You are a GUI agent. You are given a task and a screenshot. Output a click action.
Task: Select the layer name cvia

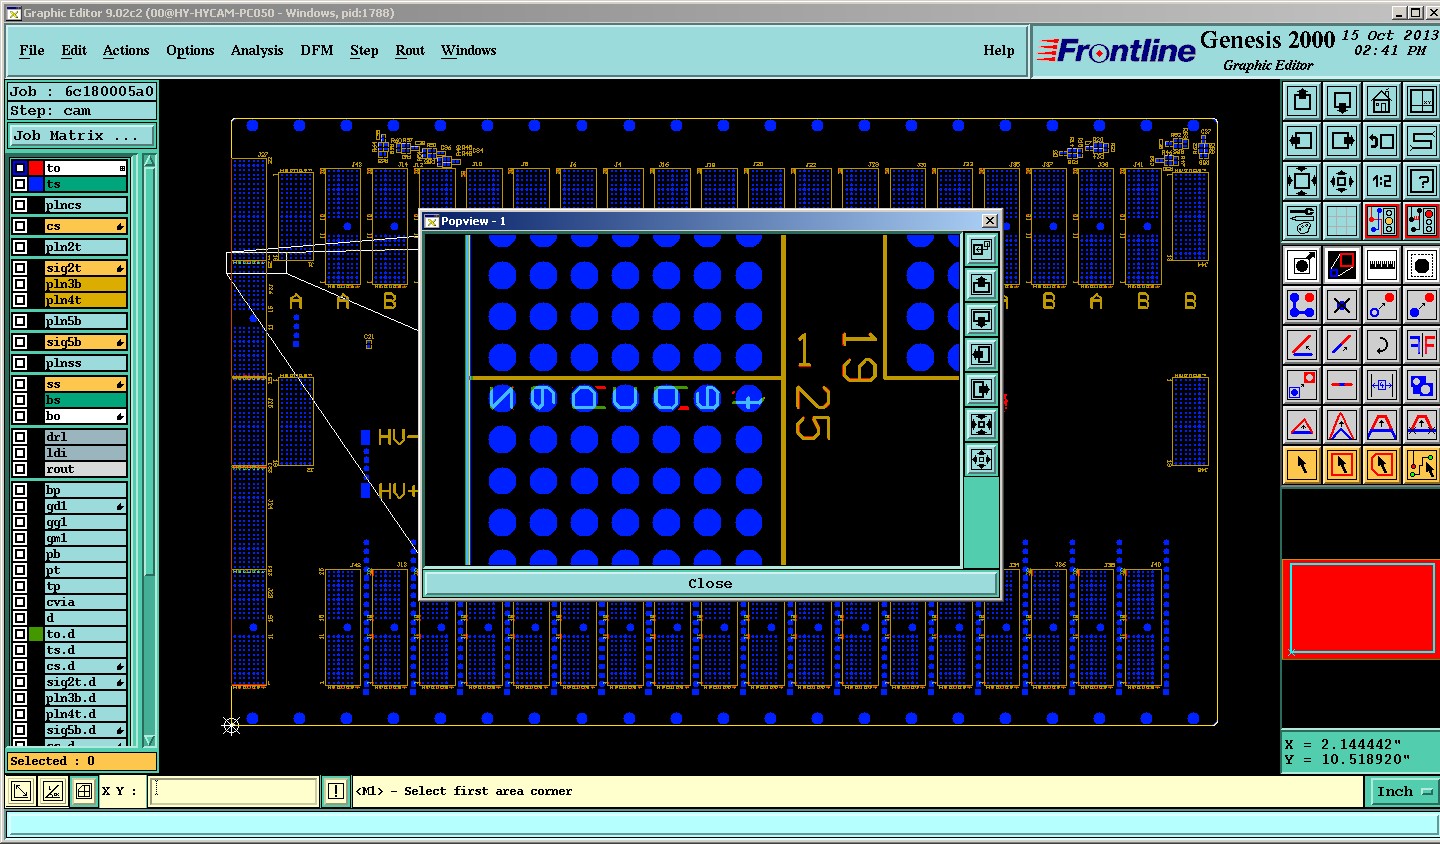85,602
